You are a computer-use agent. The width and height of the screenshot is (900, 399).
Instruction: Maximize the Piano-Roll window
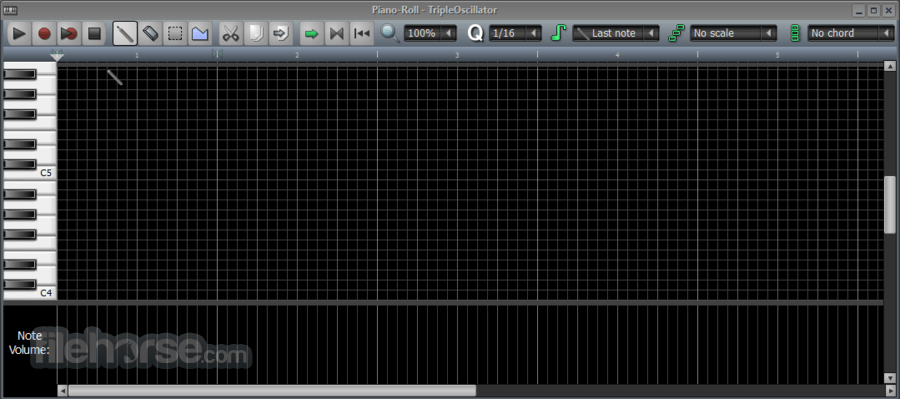[x=874, y=10]
